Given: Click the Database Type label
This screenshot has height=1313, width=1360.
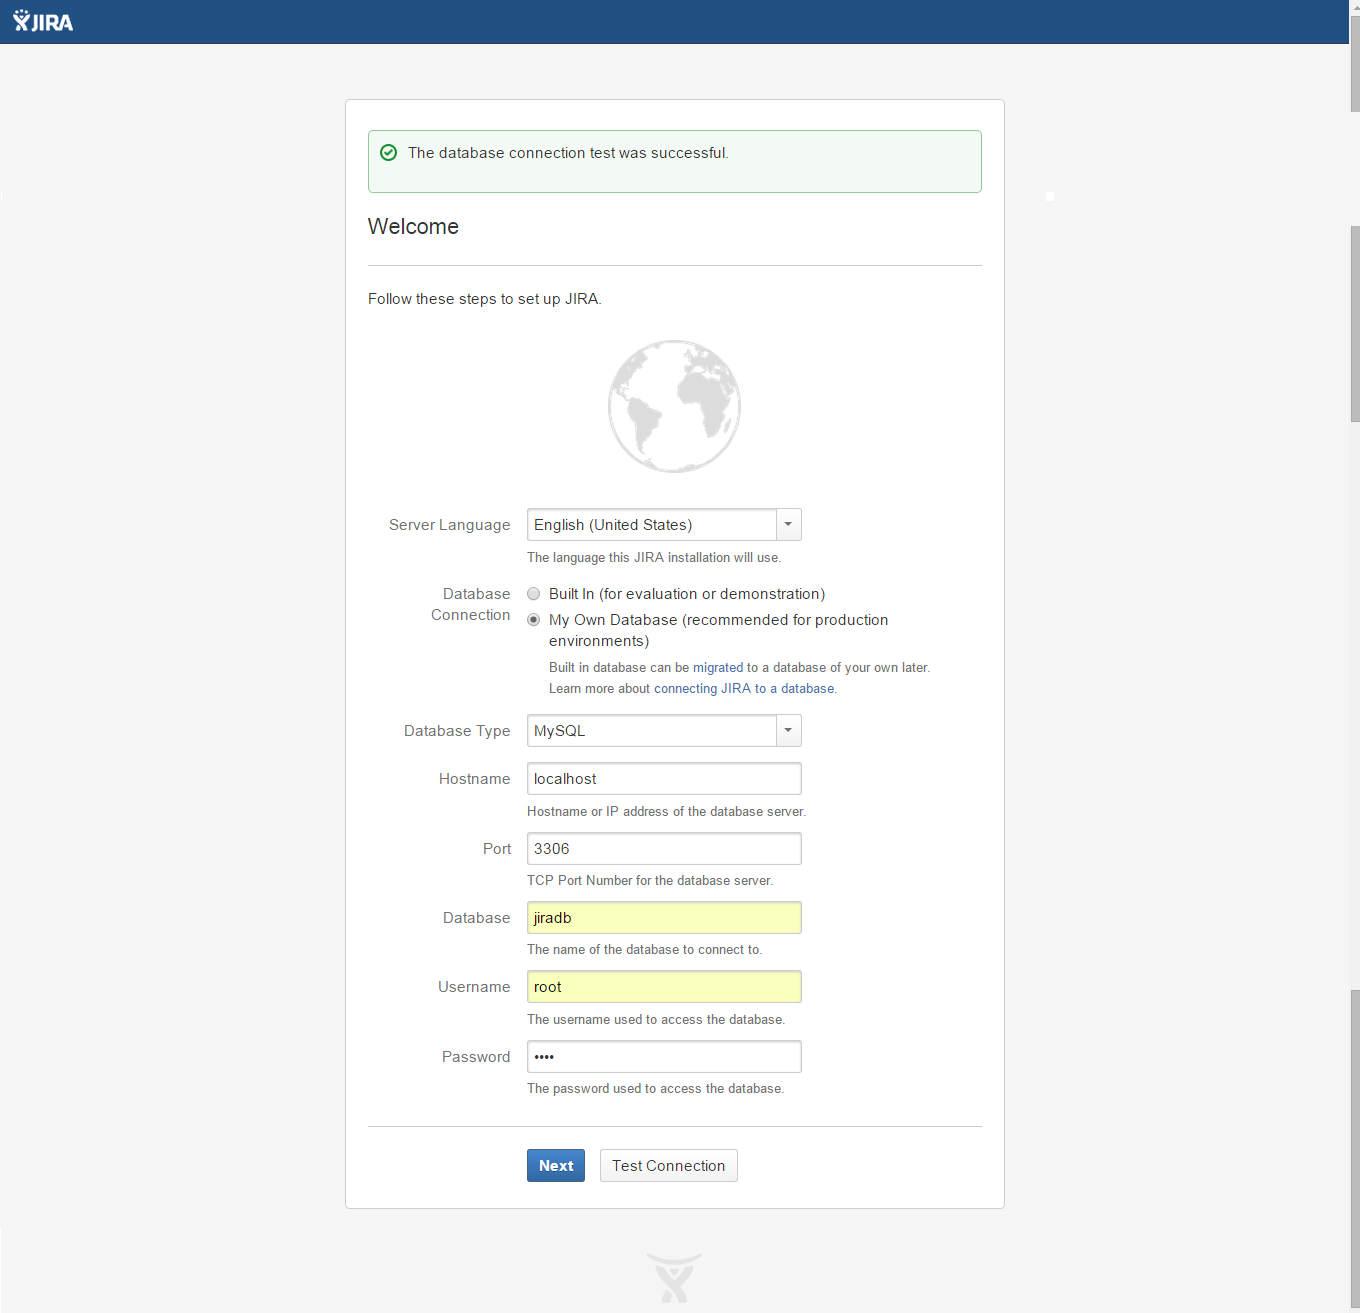Looking at the screenshot, I should (457, 731).
